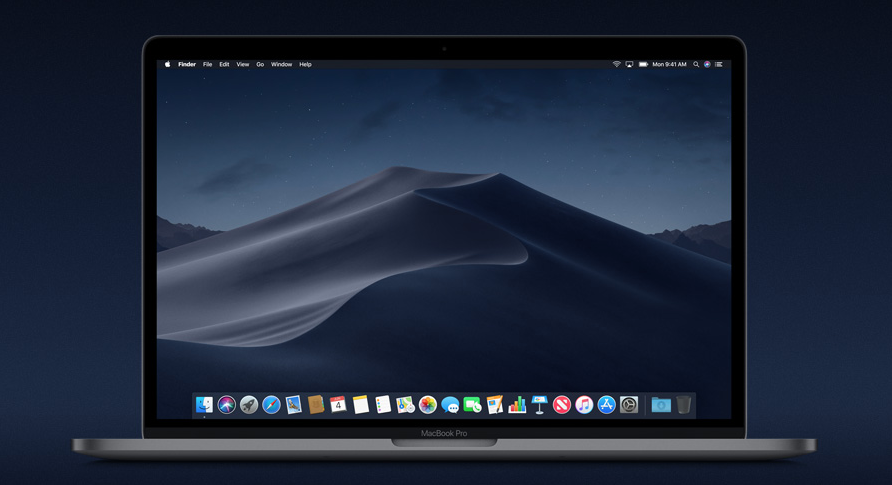Click the AirPlay display icon
The image size is (892, 485).
pyautogui.click(x=629, y=64)
